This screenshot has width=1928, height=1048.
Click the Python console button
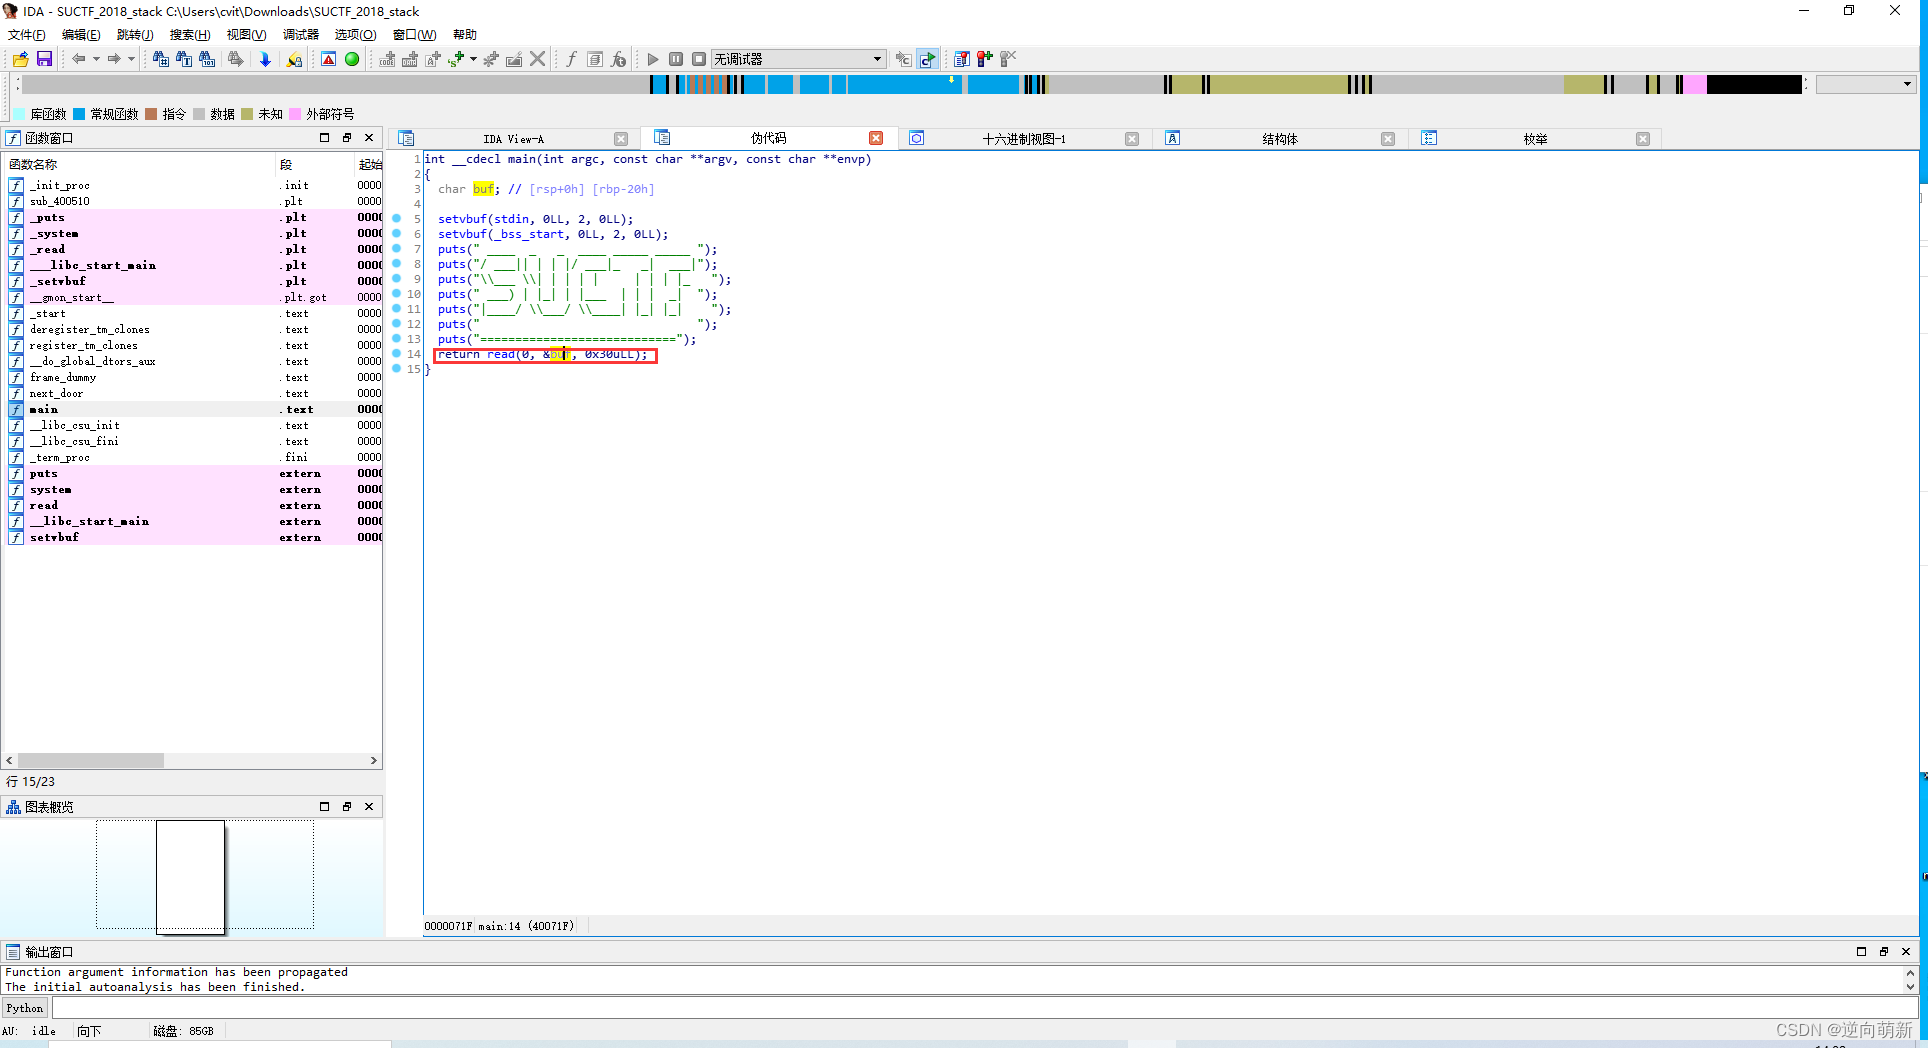click(x=25, y=1008)
